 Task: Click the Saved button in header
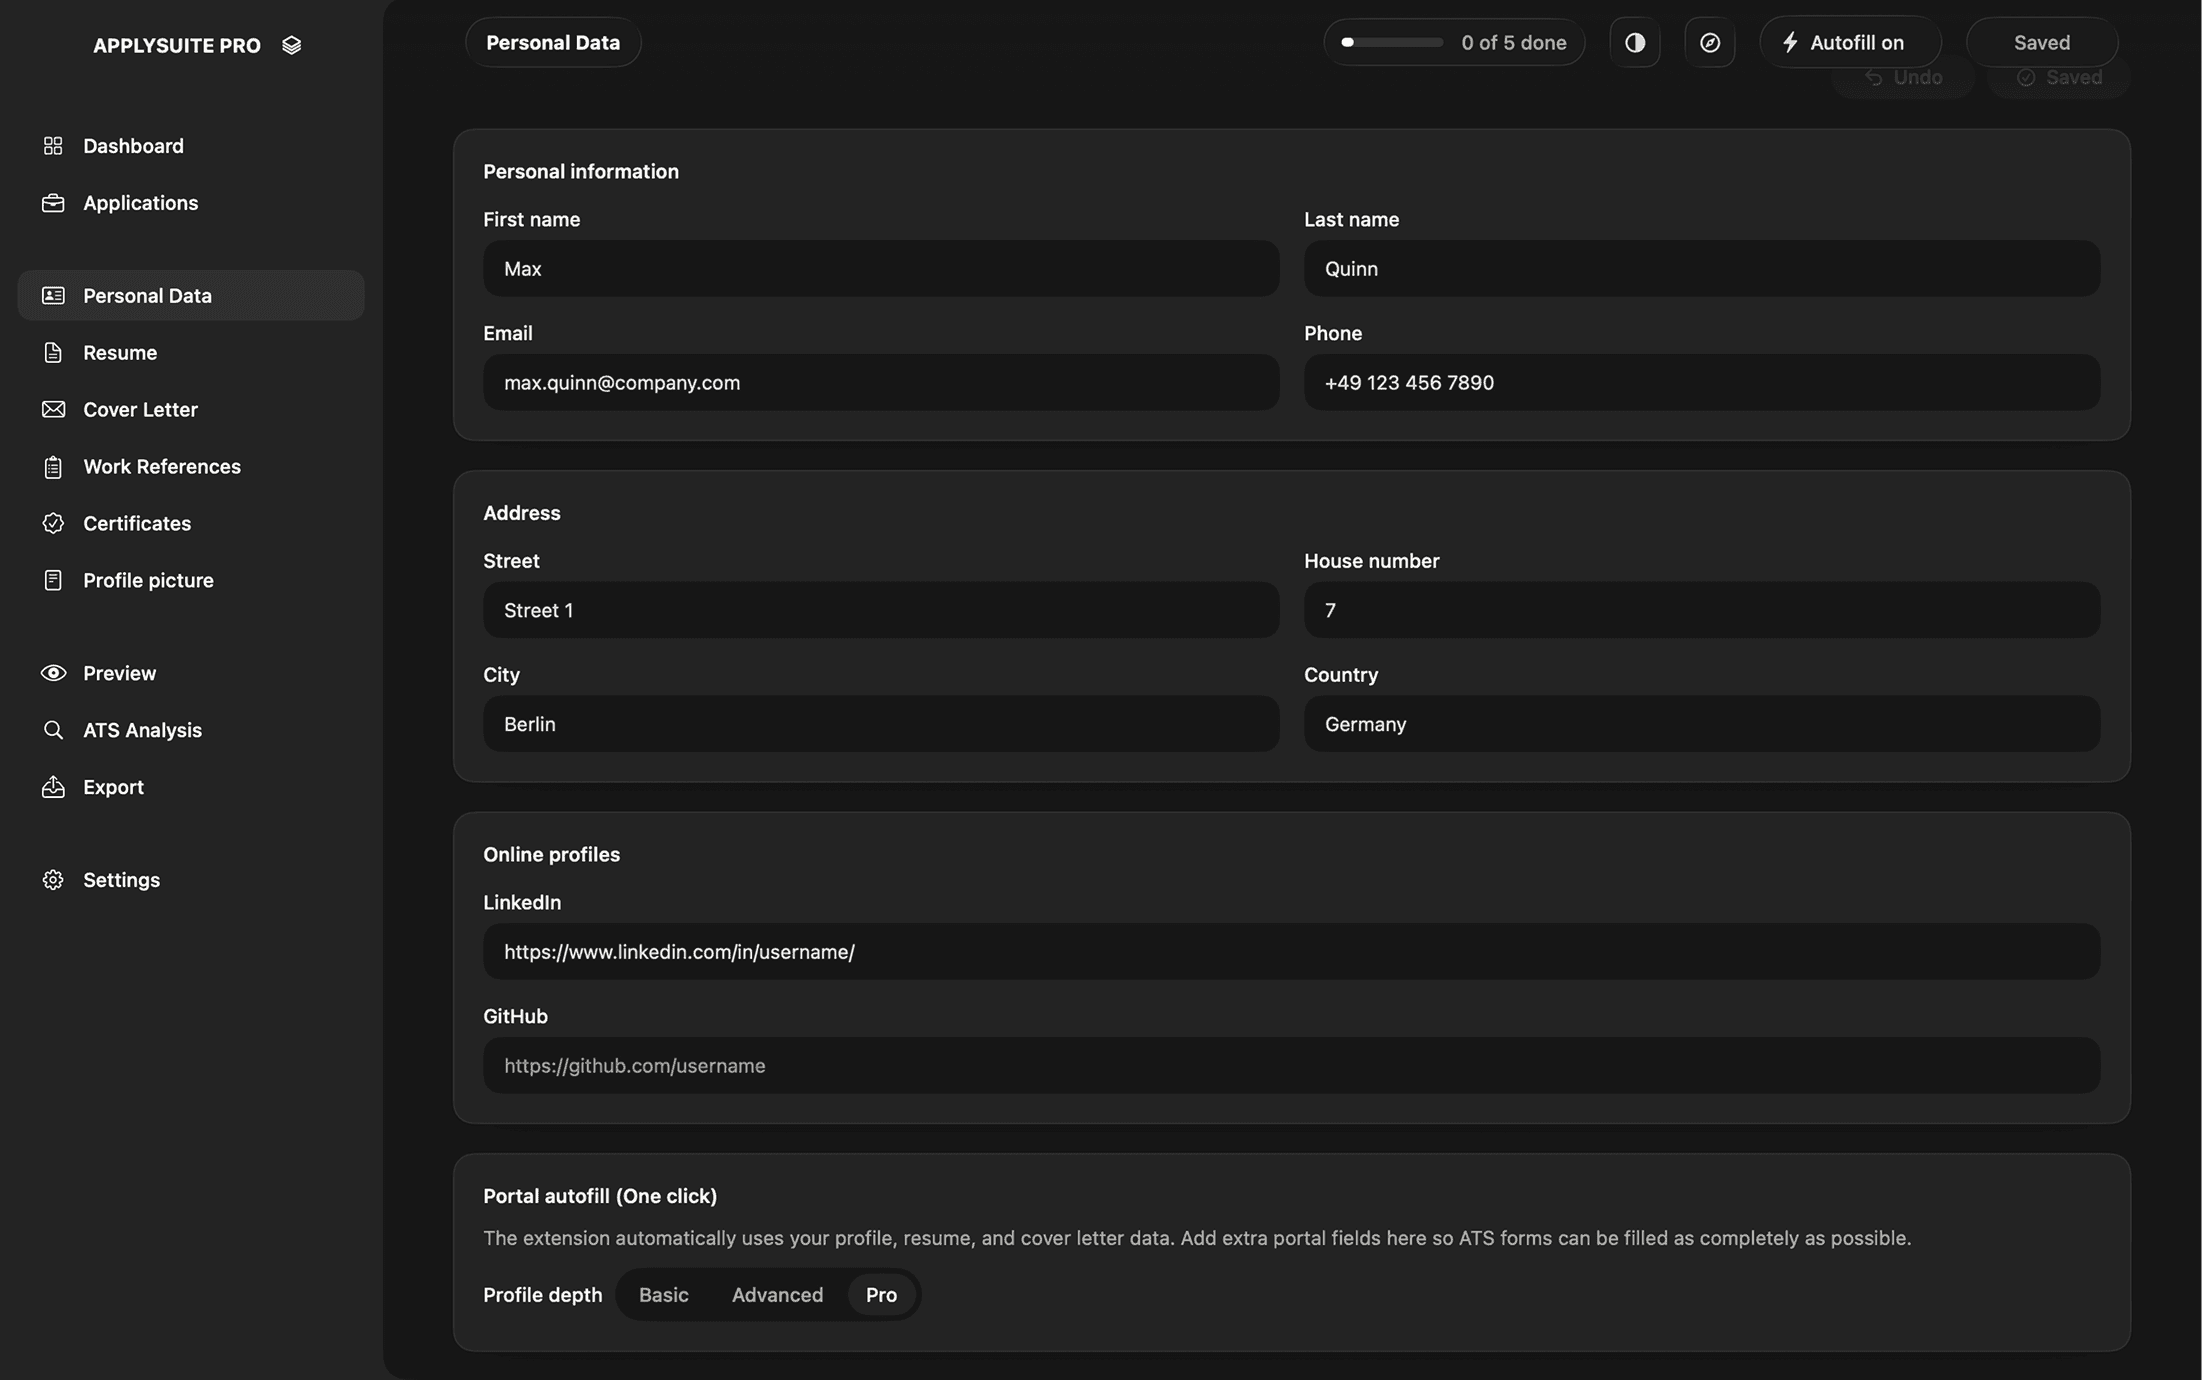pyautogui.click(x=2041, y=43)
